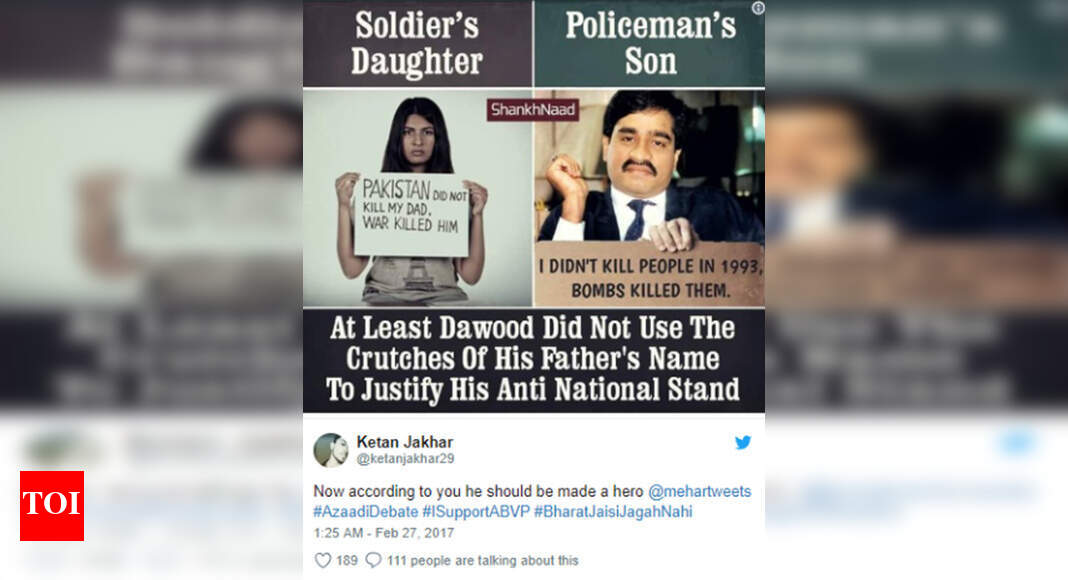Click "111 people are talking about this"

[x=483, y=560]
